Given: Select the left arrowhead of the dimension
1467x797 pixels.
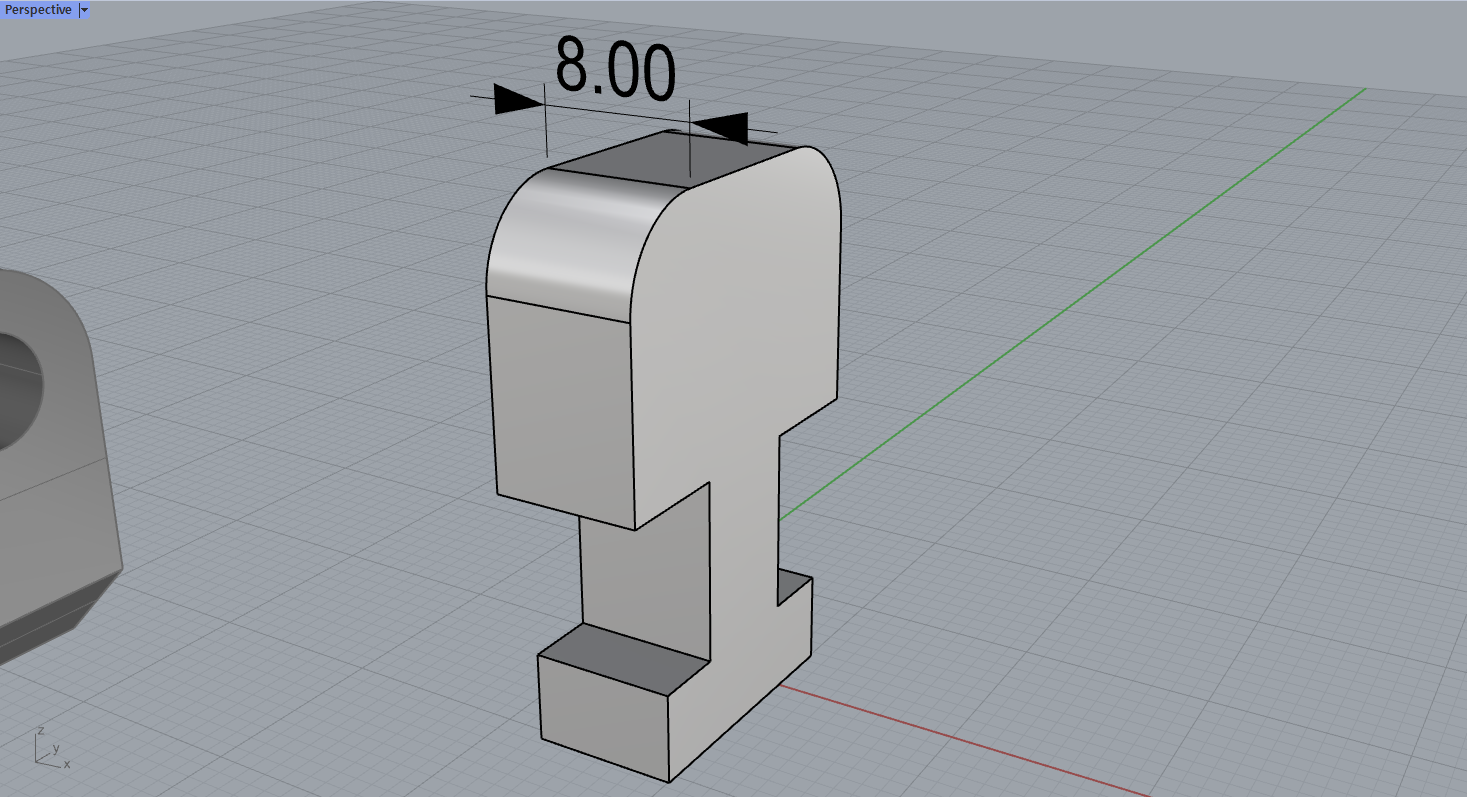Looking at the screenshot, I should pyautogui.click(x=518, y=100).
